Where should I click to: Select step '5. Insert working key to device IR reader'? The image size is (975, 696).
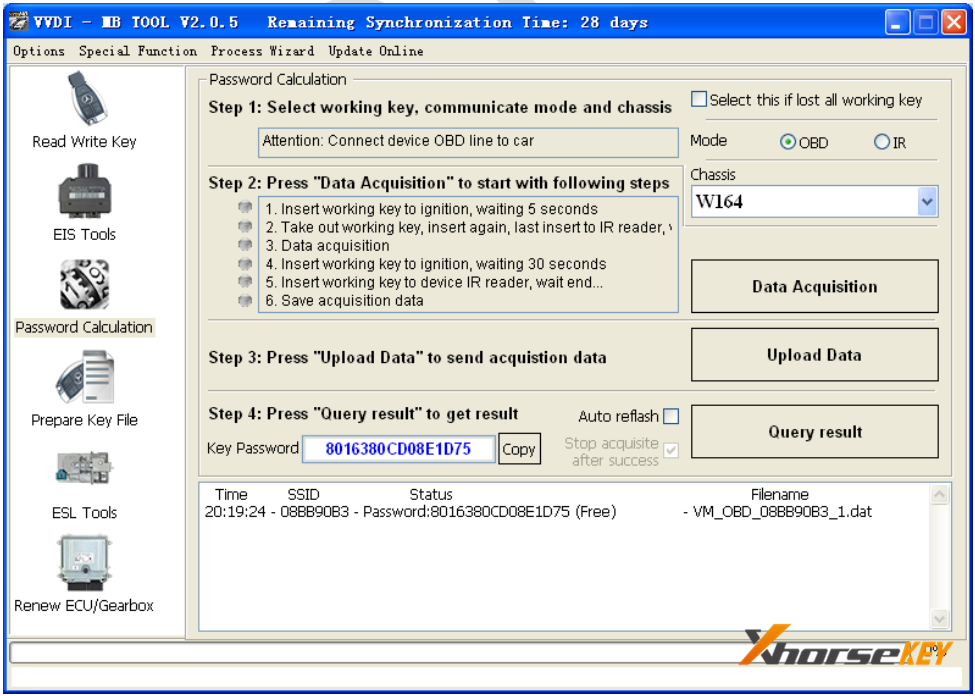click(x=434, y=282)
